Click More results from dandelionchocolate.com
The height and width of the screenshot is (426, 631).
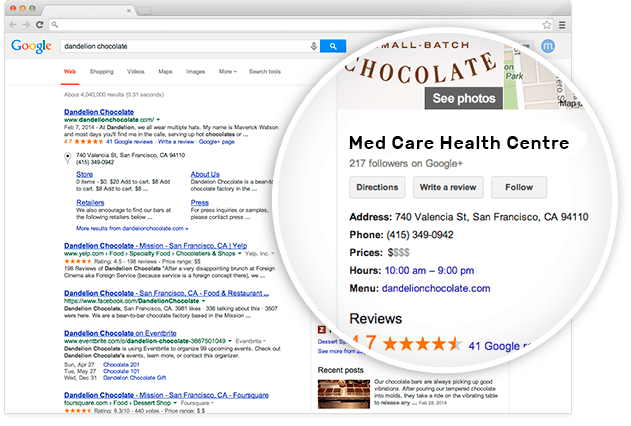click(x=132, y=228)
